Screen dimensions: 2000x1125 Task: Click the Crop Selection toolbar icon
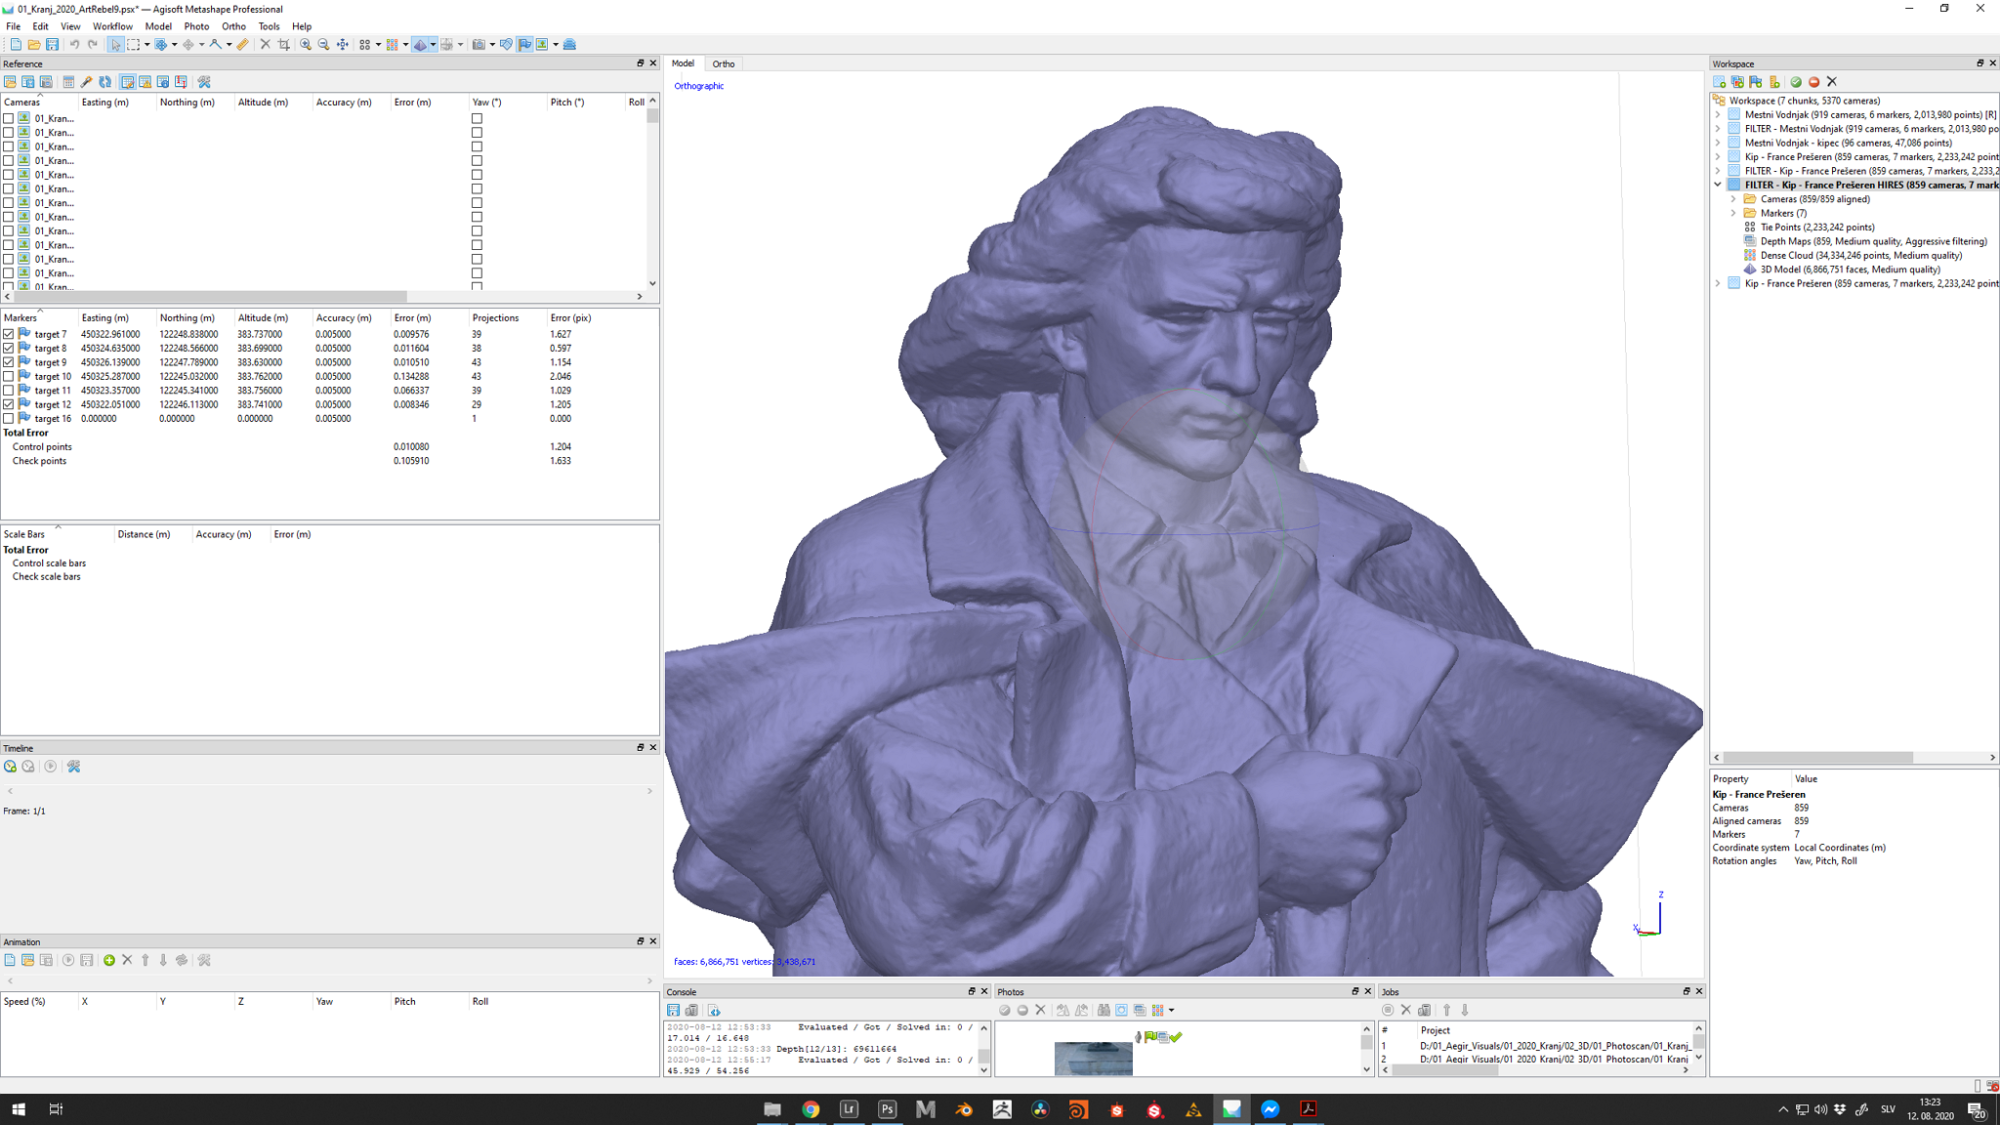click(x=284, y=44)
